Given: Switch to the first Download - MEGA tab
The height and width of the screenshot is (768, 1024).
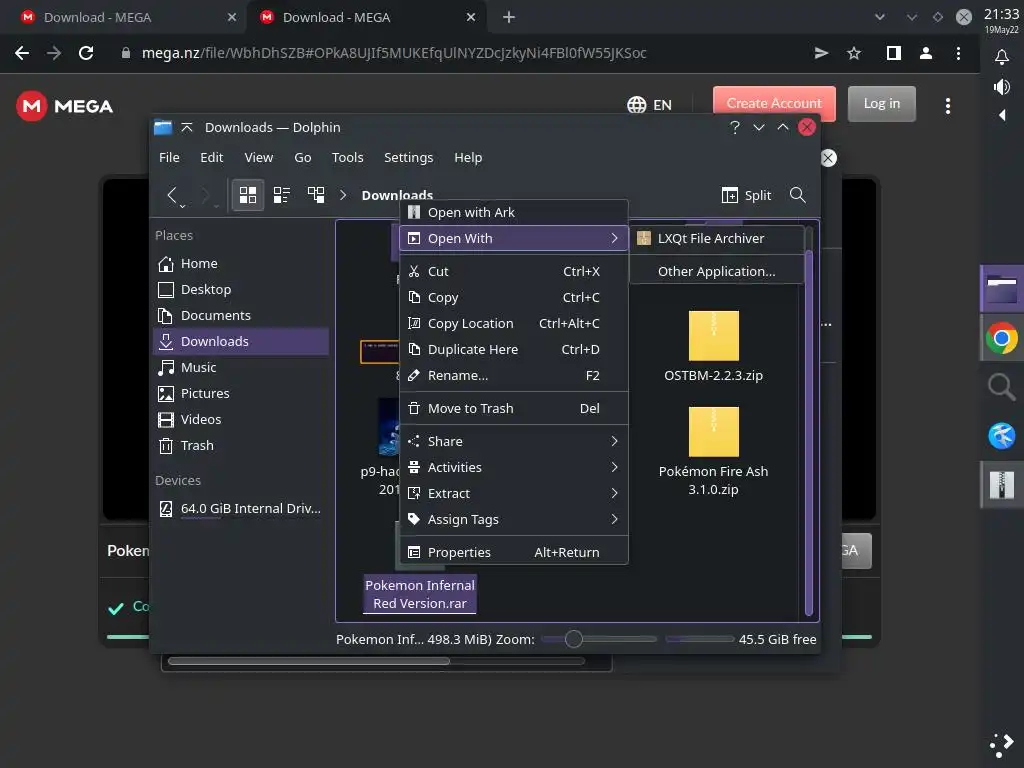Looking at the screenshot, I should [124, 17].
